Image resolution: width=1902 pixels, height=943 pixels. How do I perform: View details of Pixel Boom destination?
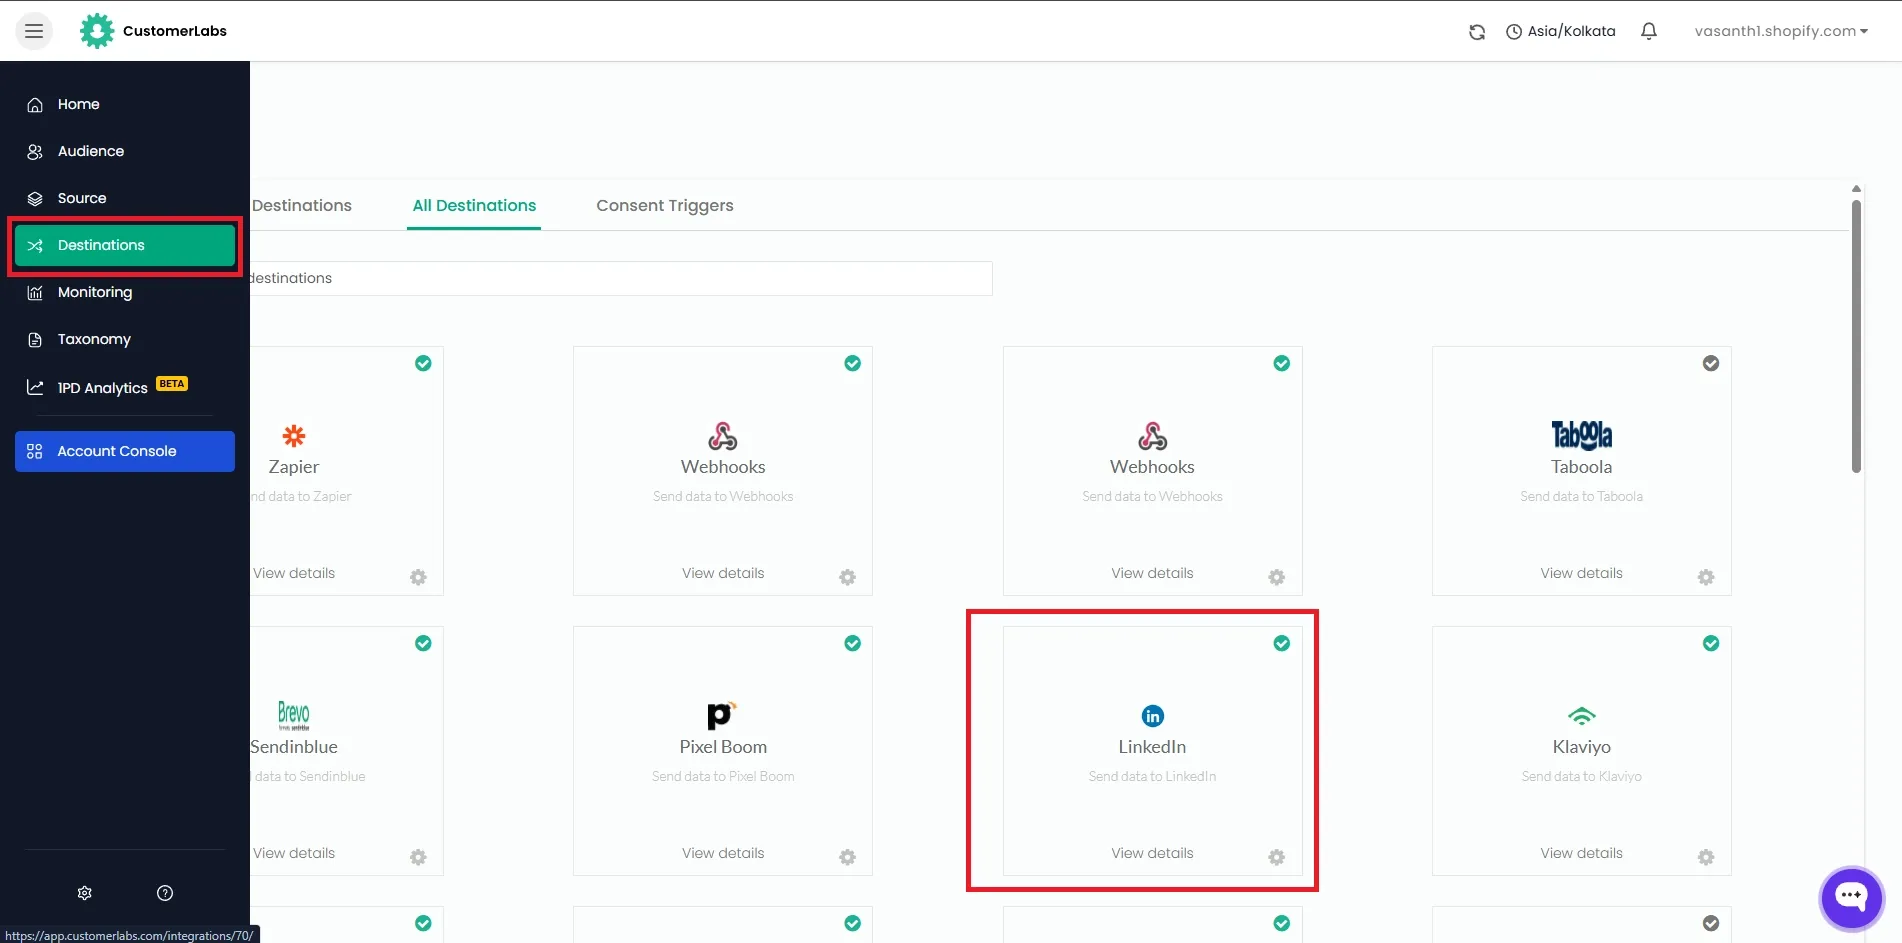coord(723,853)
